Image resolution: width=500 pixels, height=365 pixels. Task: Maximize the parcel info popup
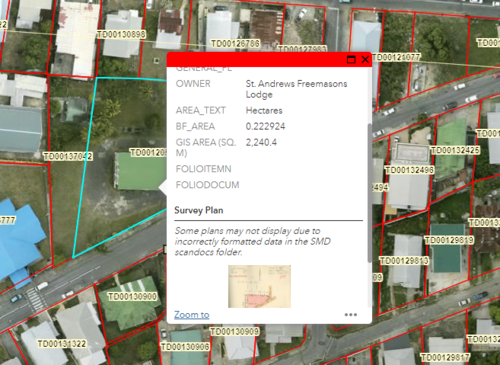pyautogui.click(x=351, y=60)
